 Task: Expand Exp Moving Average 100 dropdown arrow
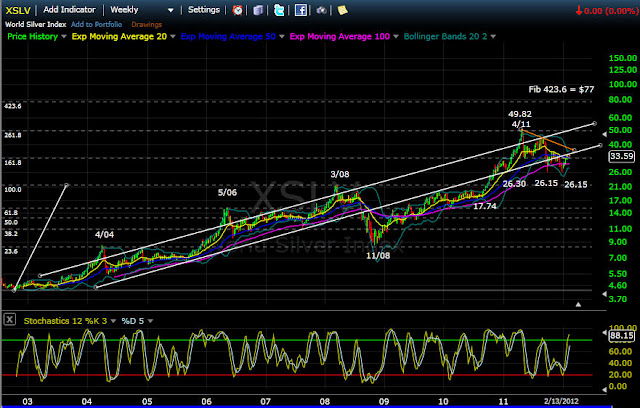point(396,37)
